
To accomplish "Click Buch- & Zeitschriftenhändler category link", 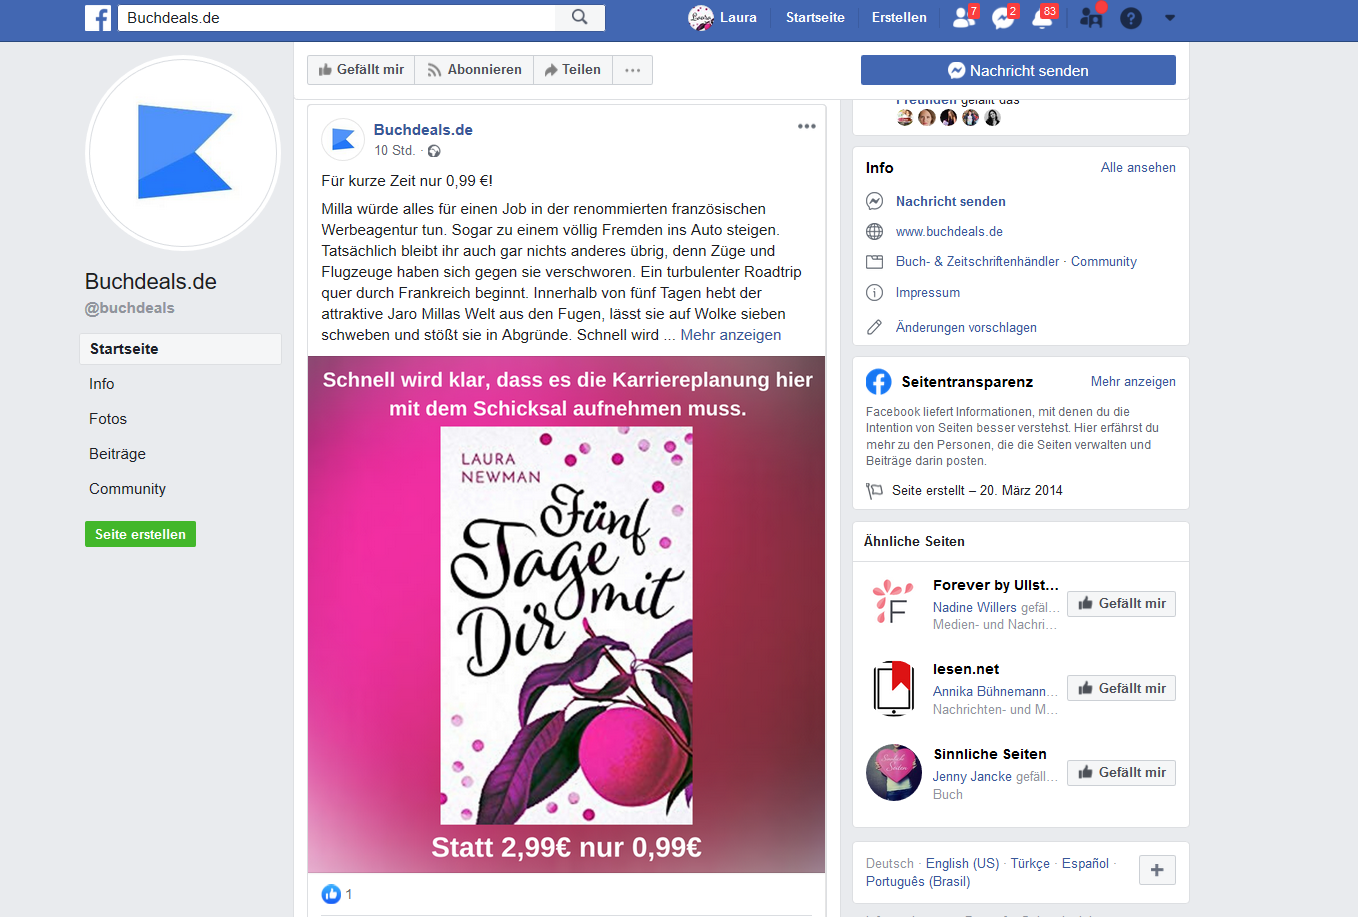I will click(x=977, y=262).
